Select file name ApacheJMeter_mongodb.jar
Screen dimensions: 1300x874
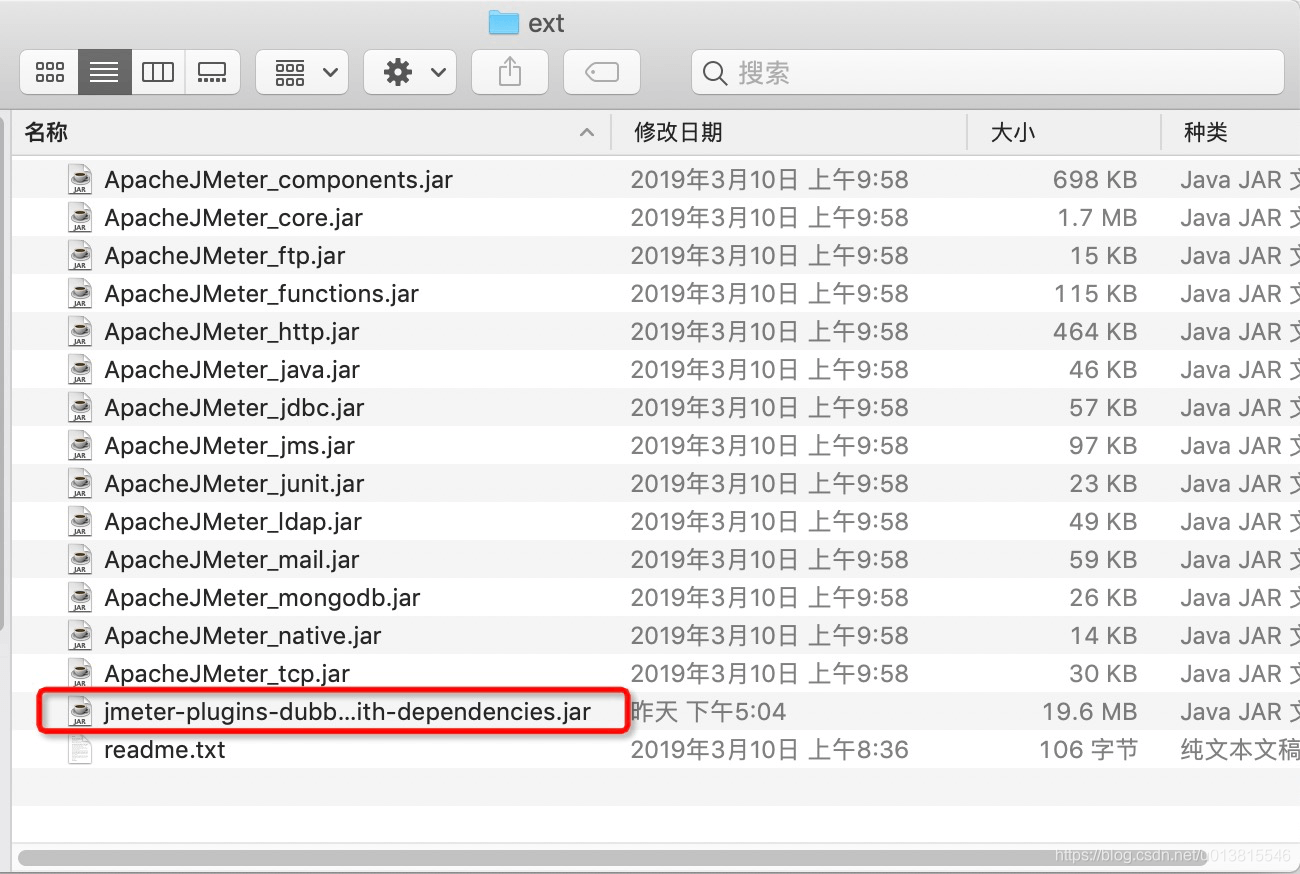[262, 598]
